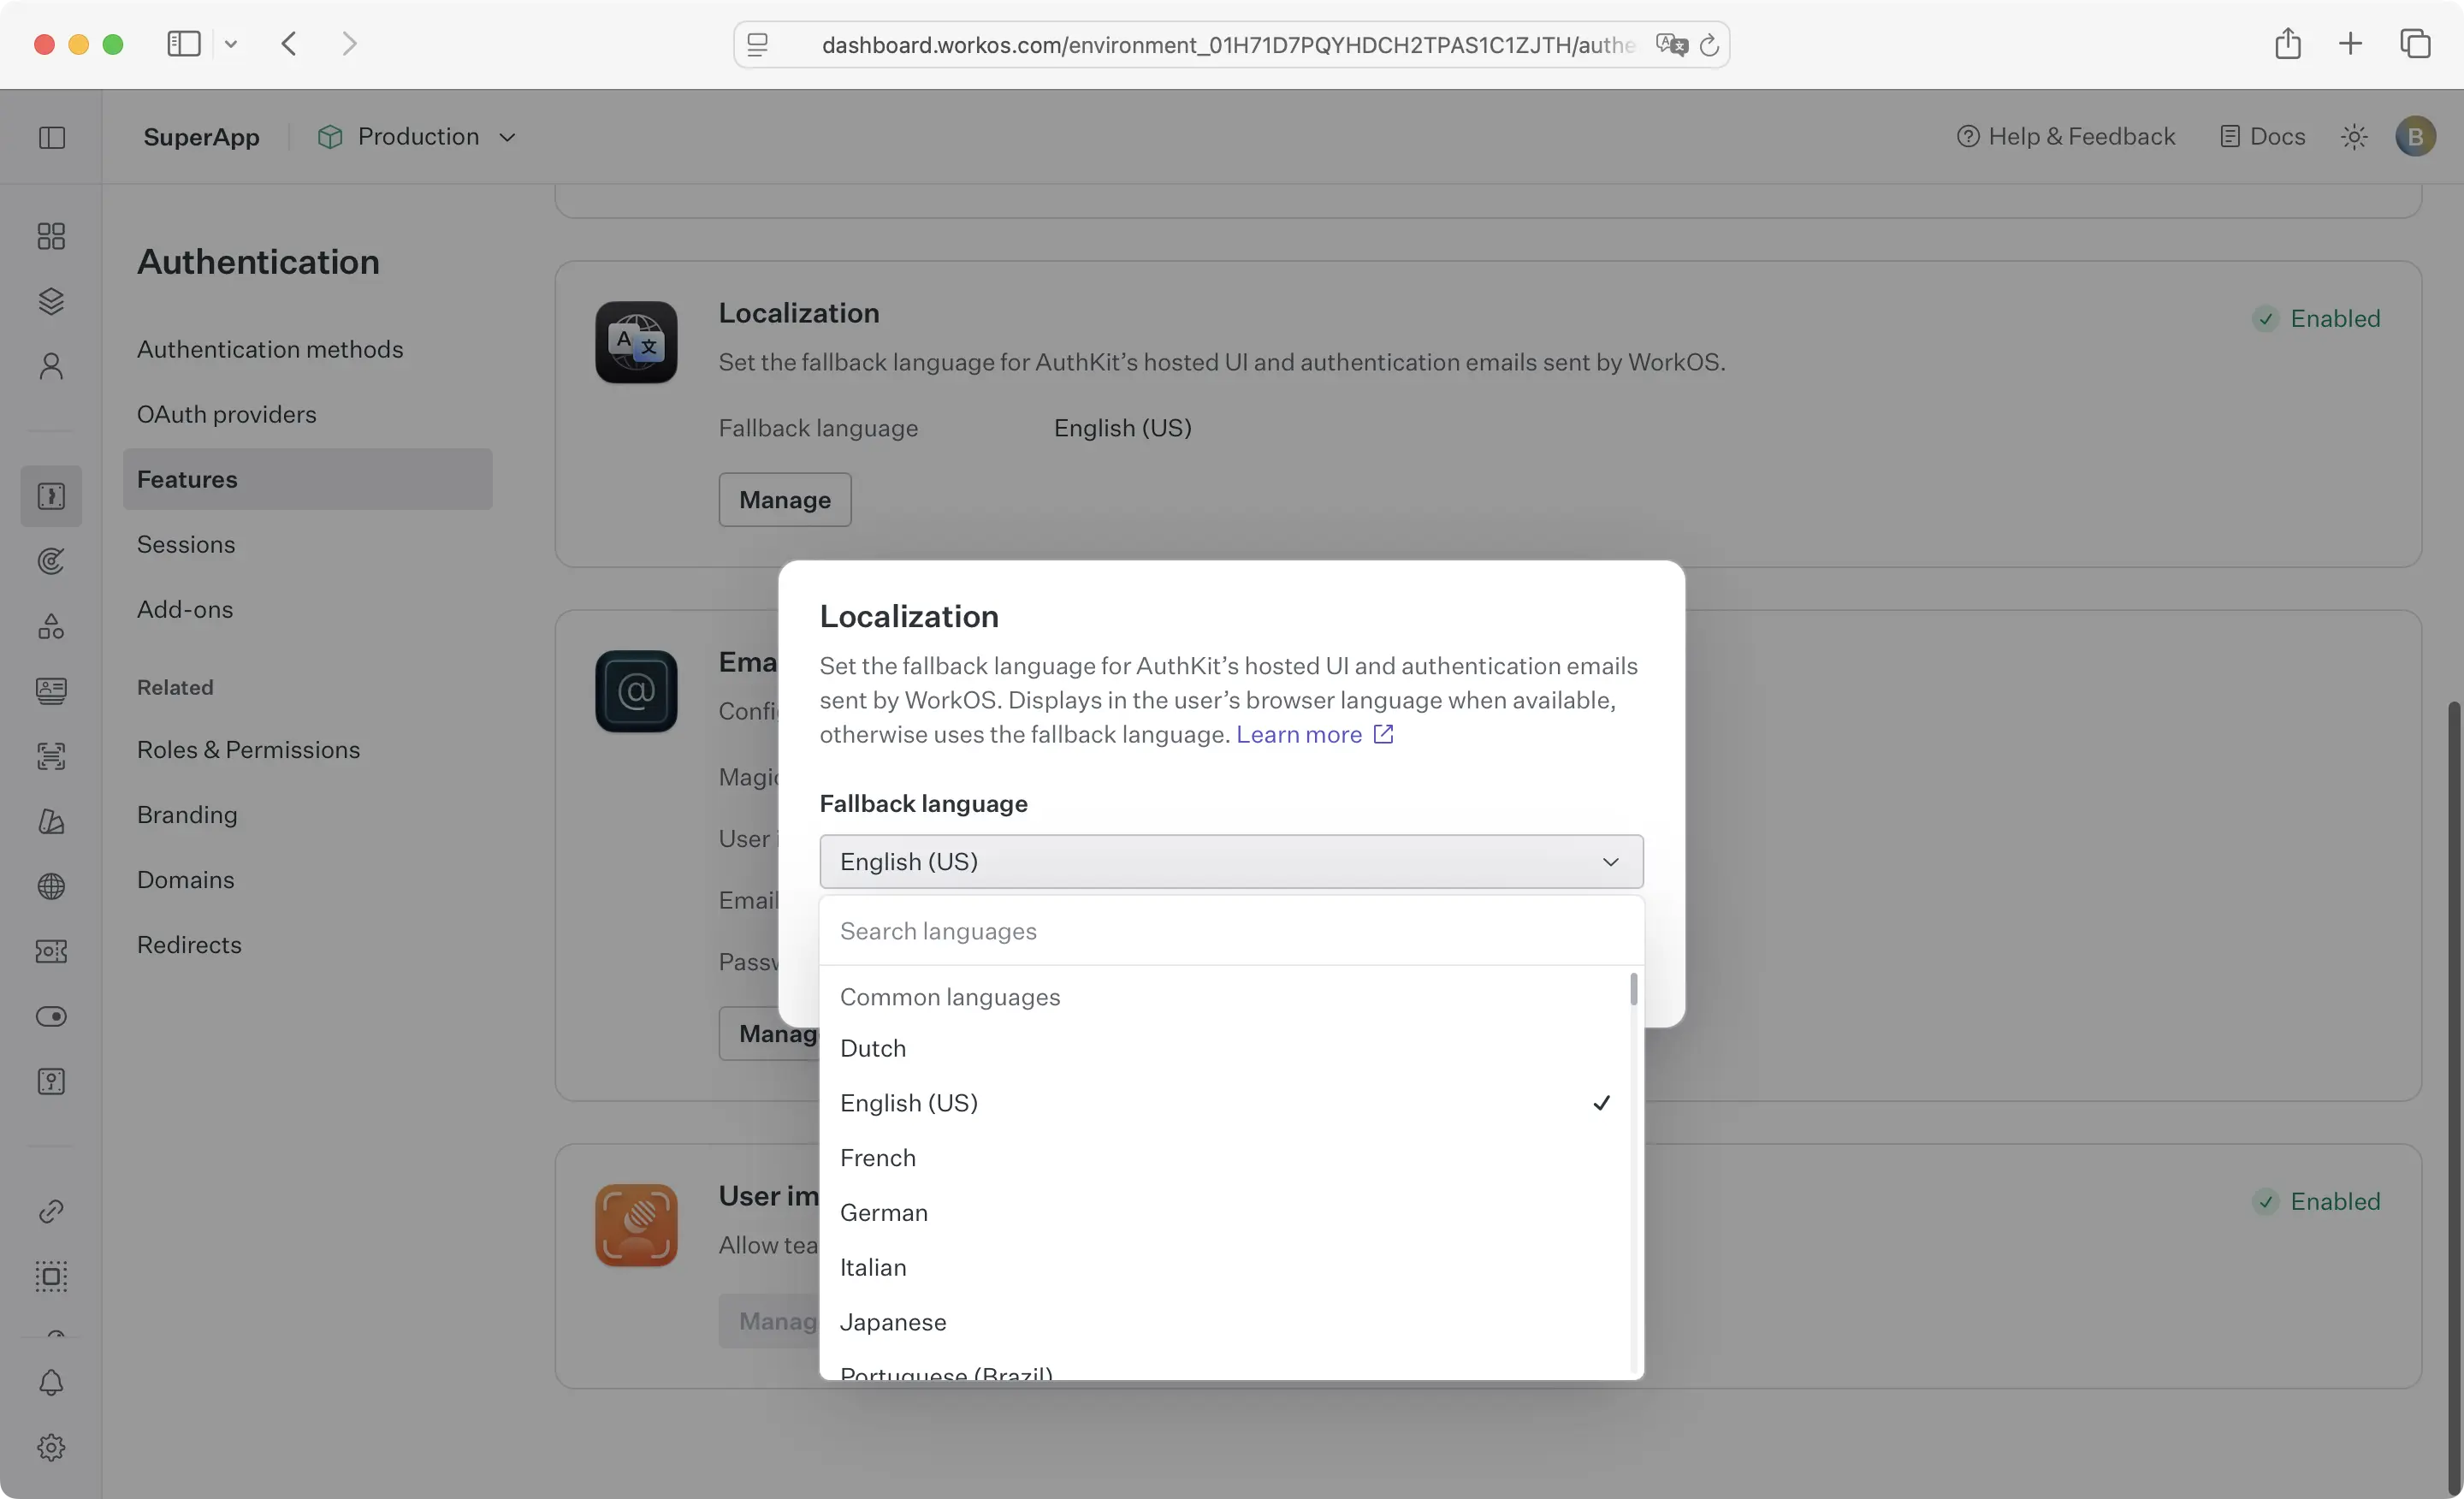Open the Users person icon in sidebar
Screen dimensions: 2464x1499
coord(51,366)
